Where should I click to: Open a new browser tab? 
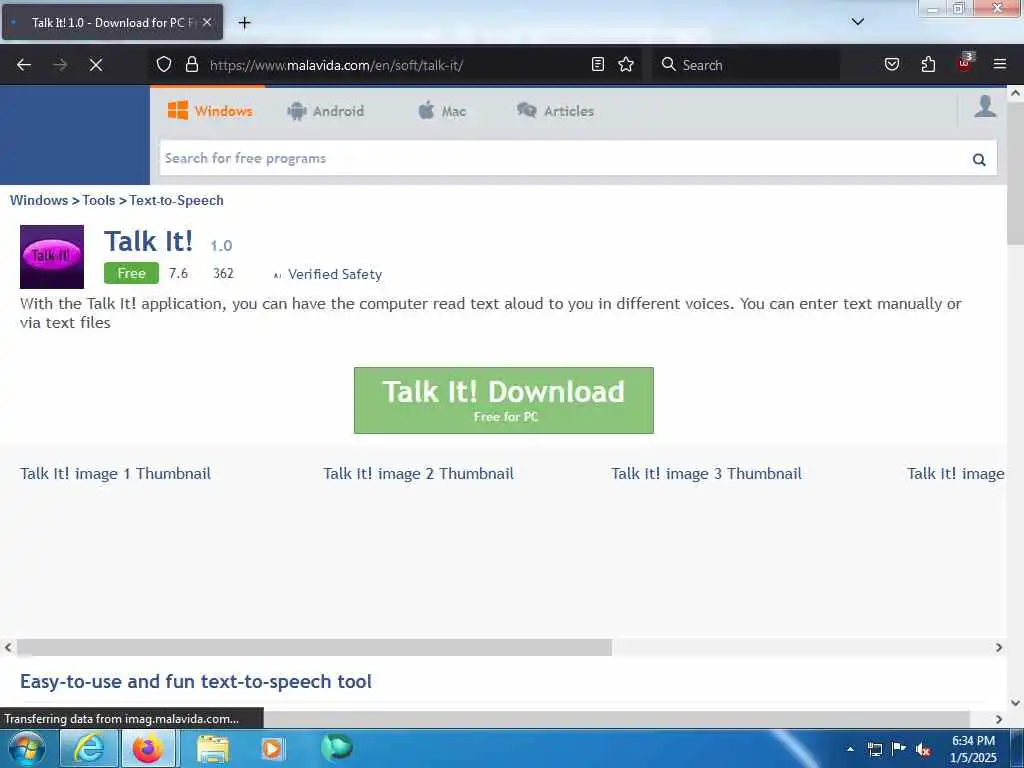(244, 23)
